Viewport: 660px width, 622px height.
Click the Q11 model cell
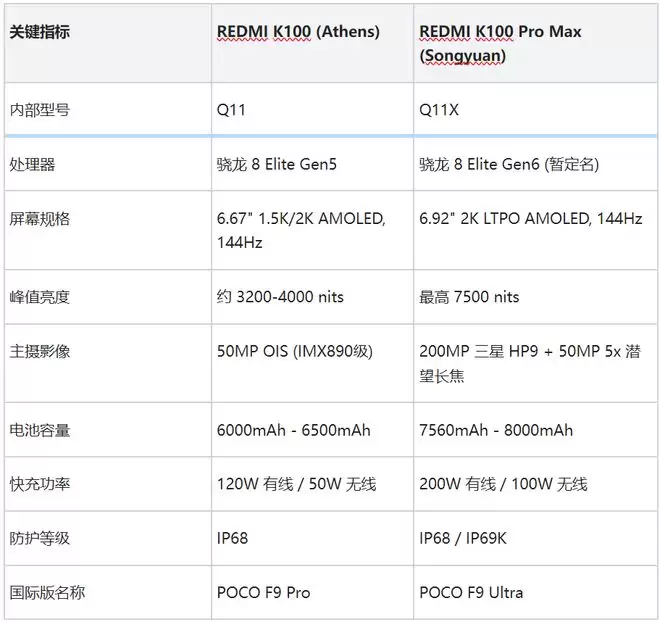tap(232, 111)
